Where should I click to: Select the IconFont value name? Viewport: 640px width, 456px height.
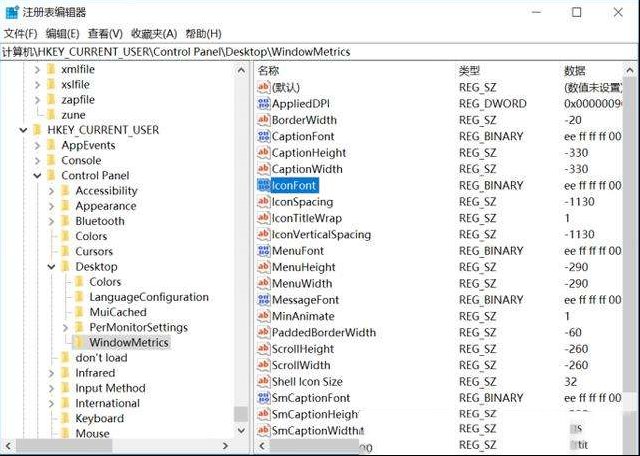coord(294,185)
